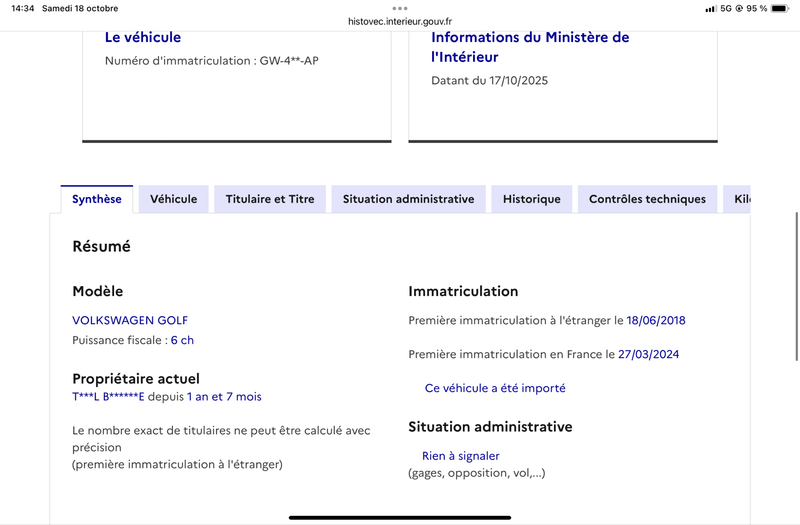This screenshot has height=525, width=800.
Task: Open the Titulaire et Titre tab
Action: [x=270, y=199]
